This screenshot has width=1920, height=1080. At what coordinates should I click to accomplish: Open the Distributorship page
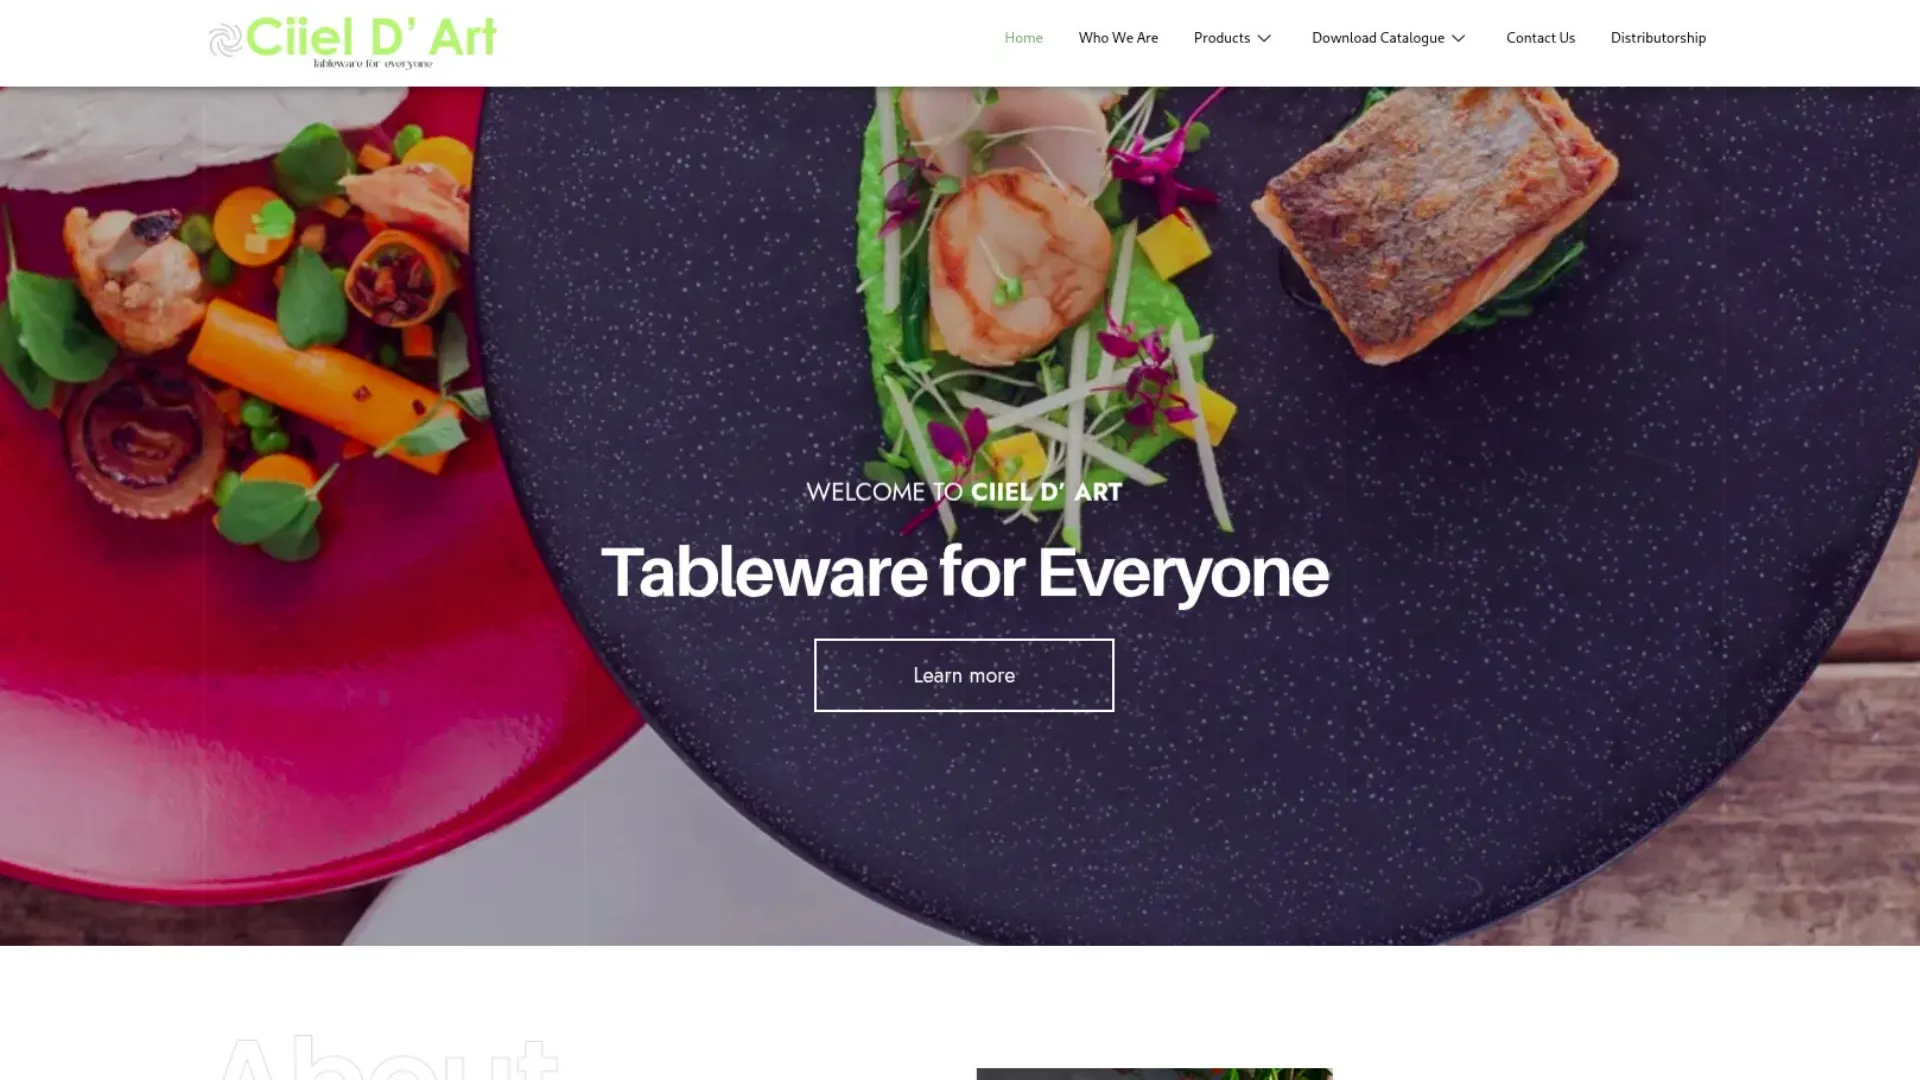point(1658,38)
